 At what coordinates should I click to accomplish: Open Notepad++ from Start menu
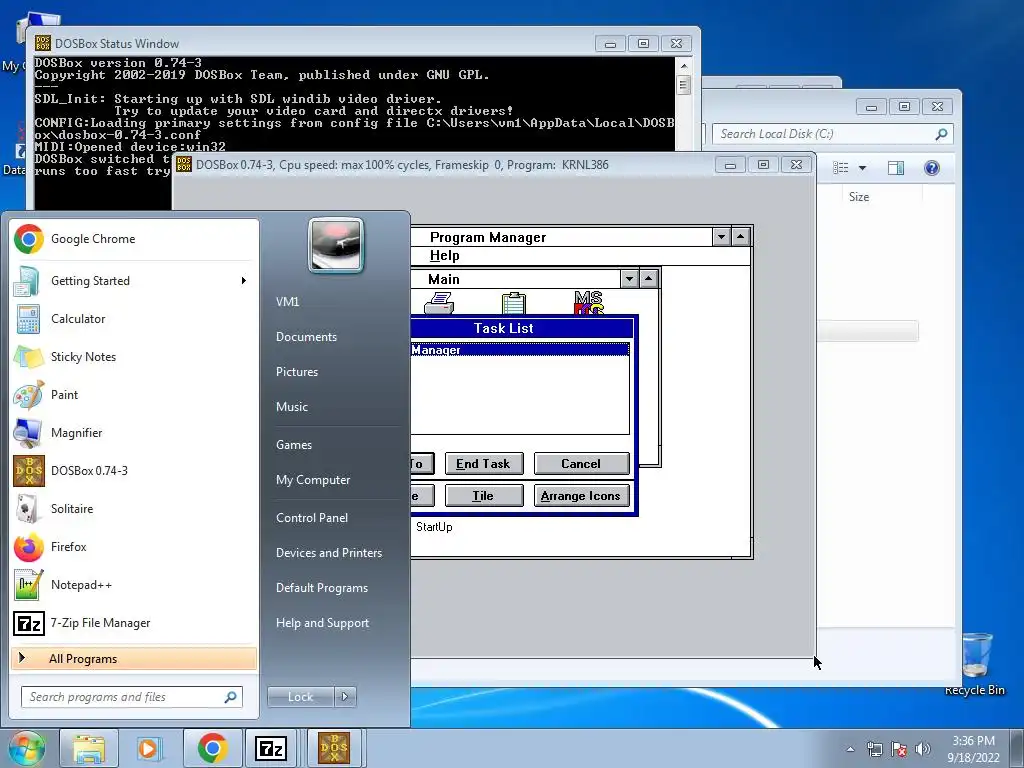click(134, 584)
